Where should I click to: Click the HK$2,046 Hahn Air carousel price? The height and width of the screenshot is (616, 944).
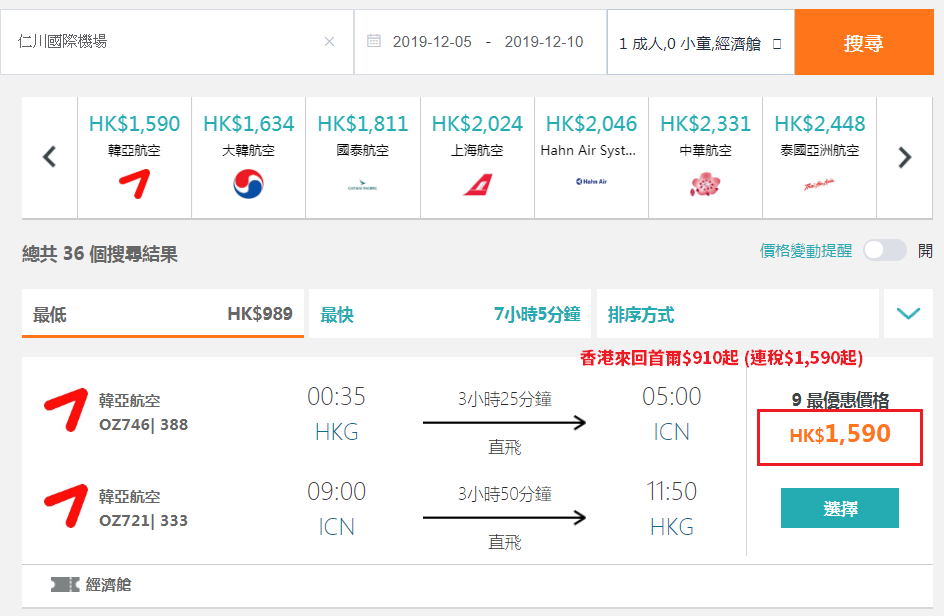[591, 123]
